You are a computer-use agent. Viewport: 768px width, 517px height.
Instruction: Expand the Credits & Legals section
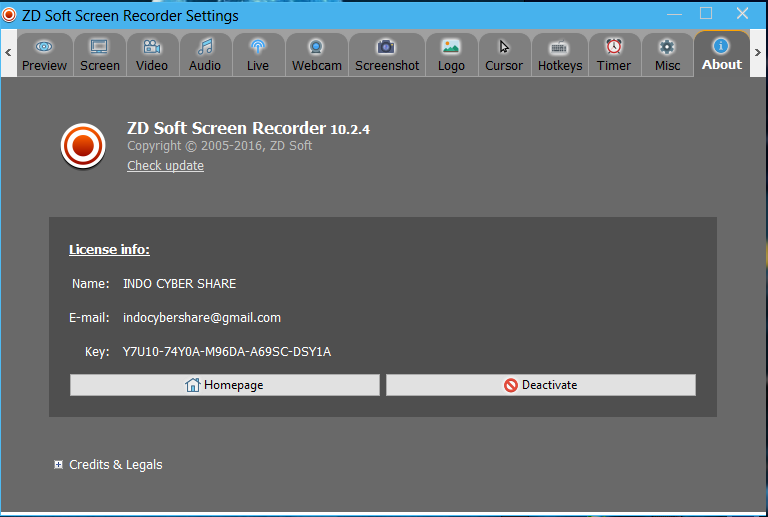coord(58,465)
